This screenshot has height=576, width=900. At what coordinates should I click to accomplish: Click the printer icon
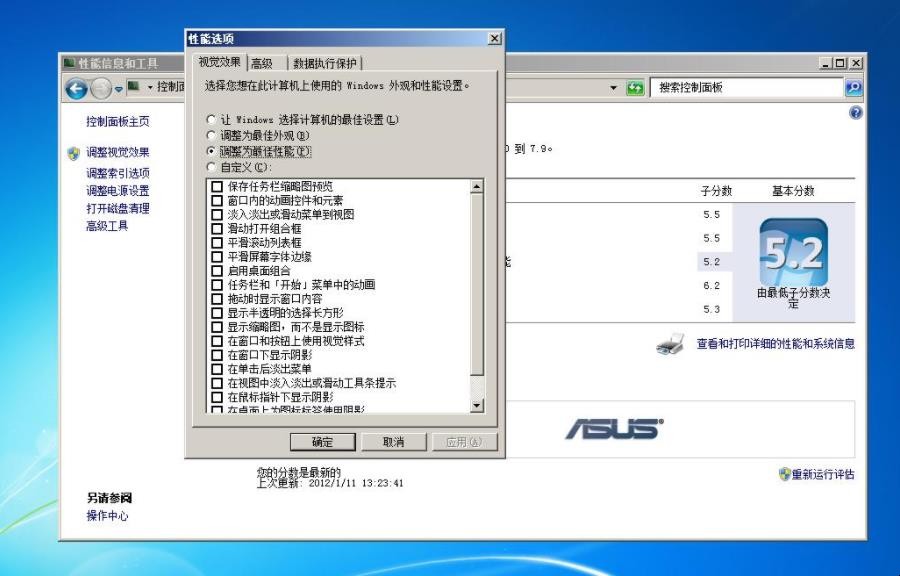pyautogui.click(x=670, y=344)
